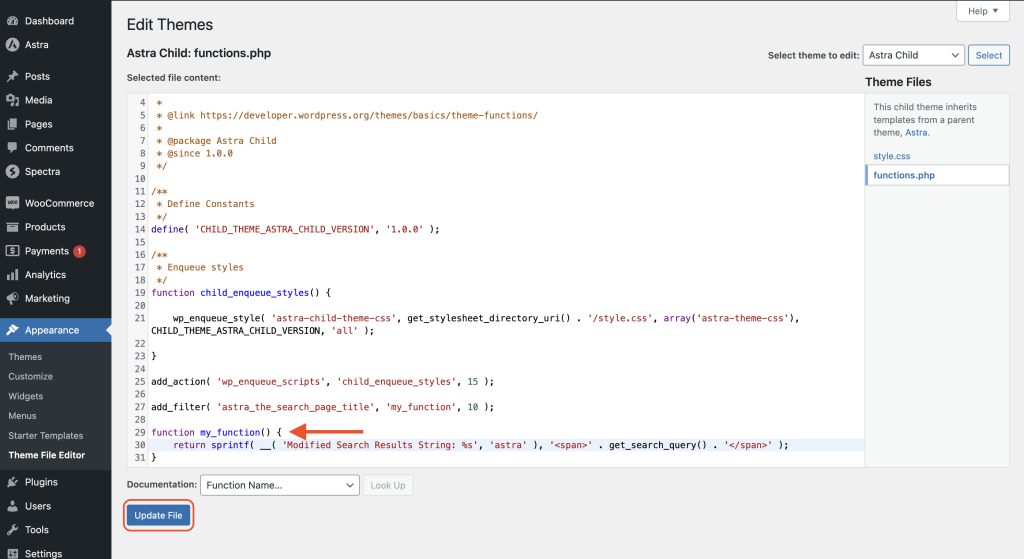Click the Look Up button
This screenshot has width=1024, height=559.
pyautogui.click(x=388, y=485)
